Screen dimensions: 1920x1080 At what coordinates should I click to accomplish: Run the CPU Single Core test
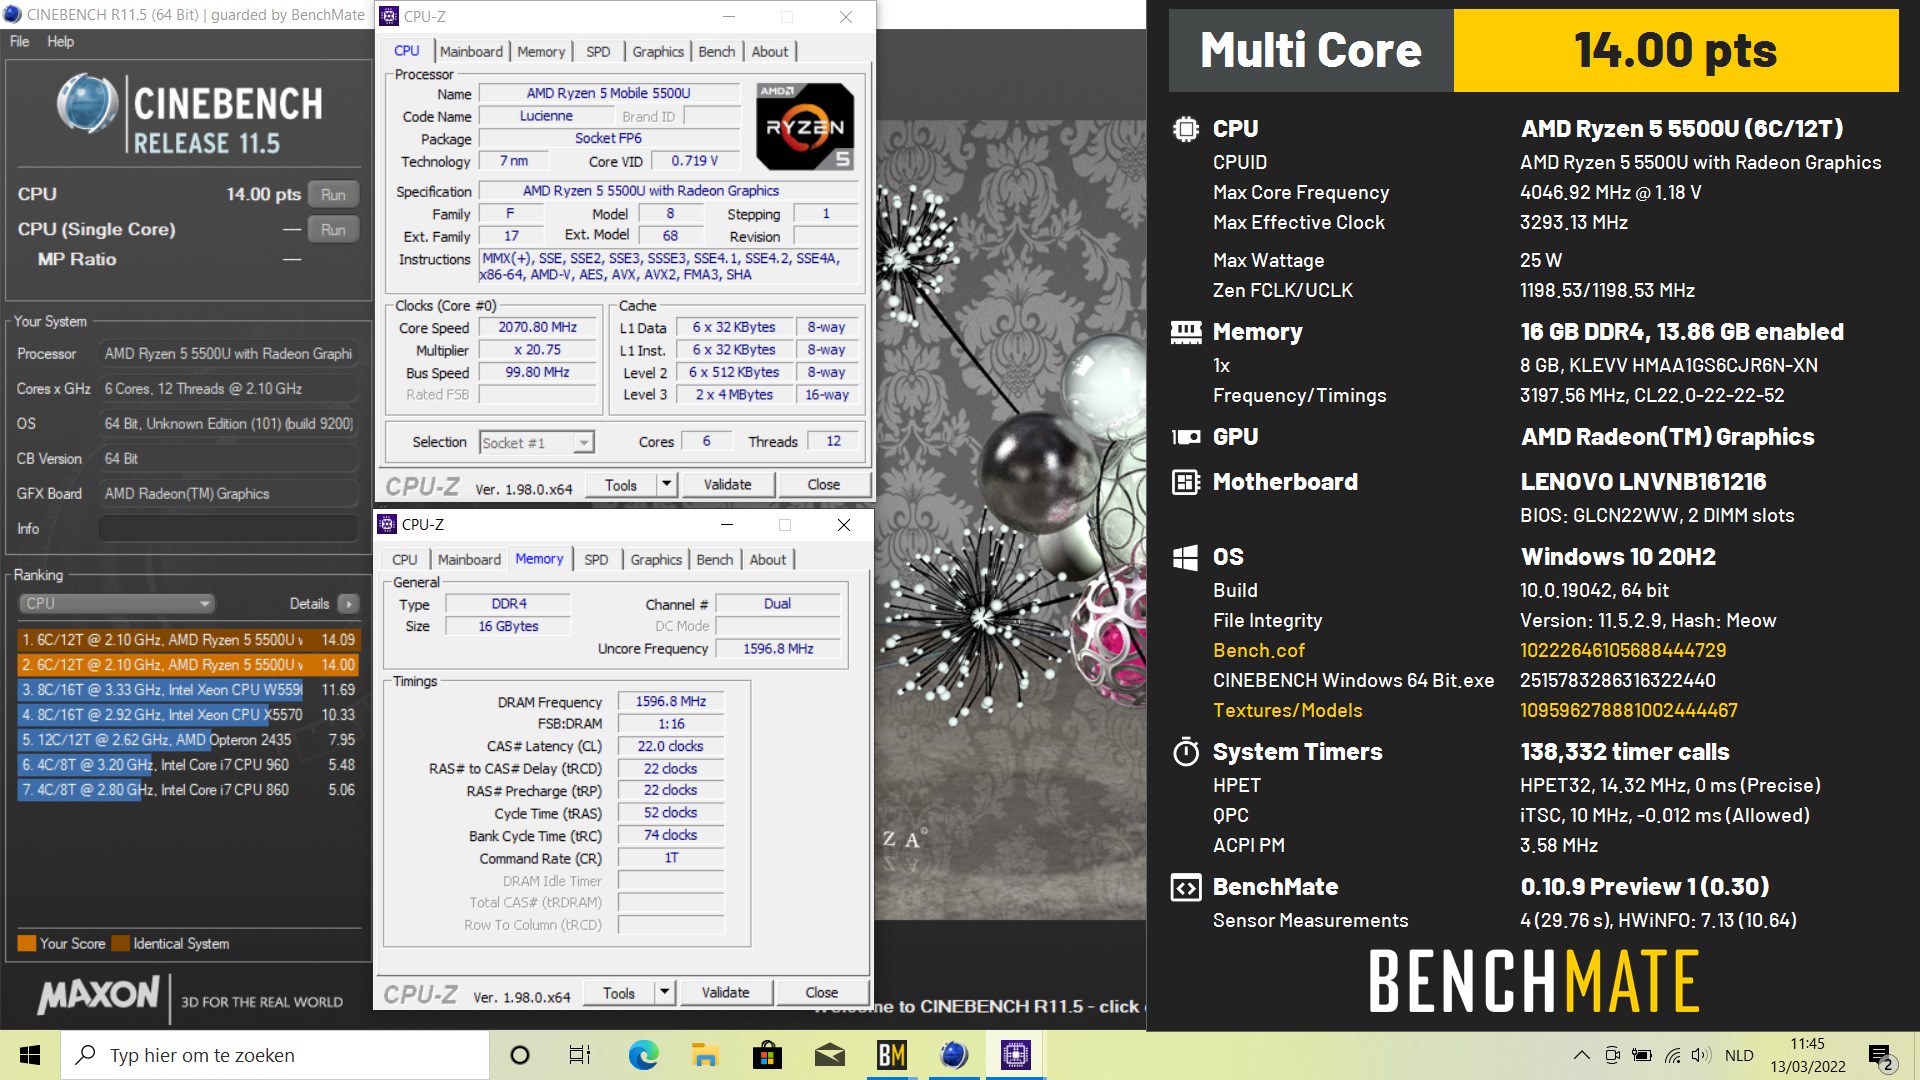333,230
